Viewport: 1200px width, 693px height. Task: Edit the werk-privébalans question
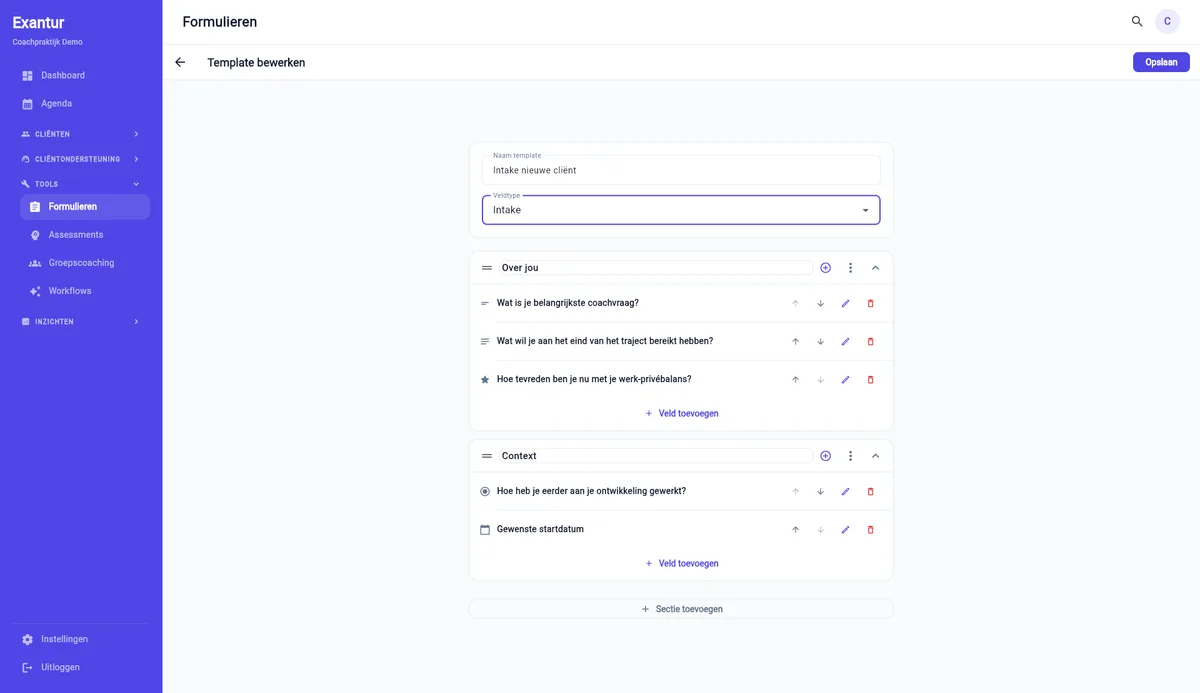click(x=845, y=380)
